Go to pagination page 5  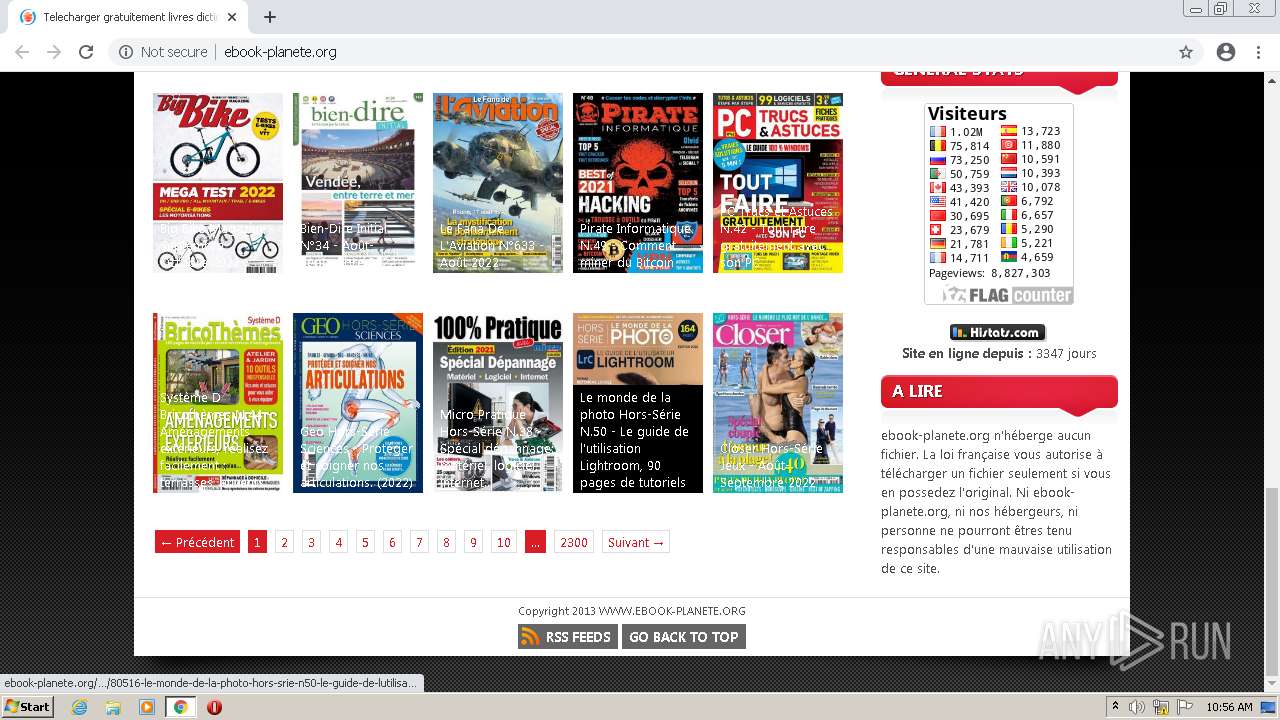point(365,542)
